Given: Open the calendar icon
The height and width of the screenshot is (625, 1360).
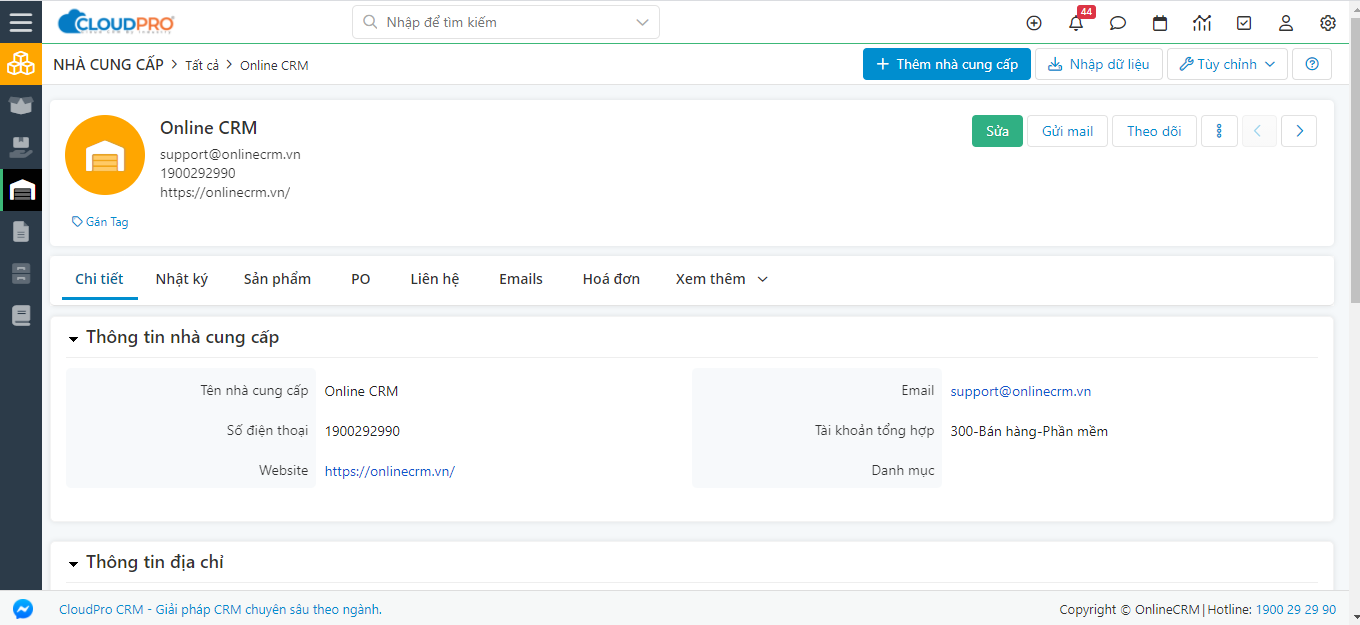Looking at the screenshot, I should click(x=1160, y=23).
